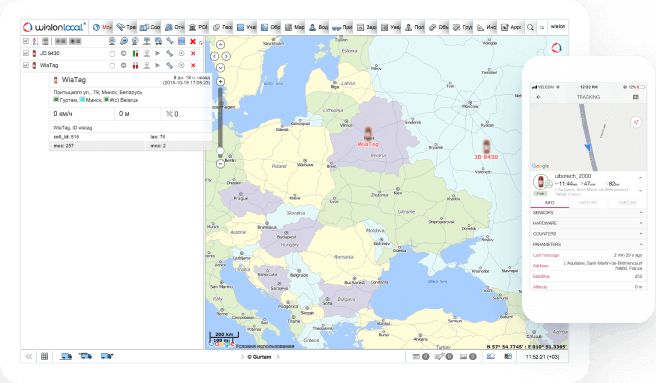Viewport: 656px width, 383px height.
Task: Open the POI tab
Action: (x=198, y=27)
